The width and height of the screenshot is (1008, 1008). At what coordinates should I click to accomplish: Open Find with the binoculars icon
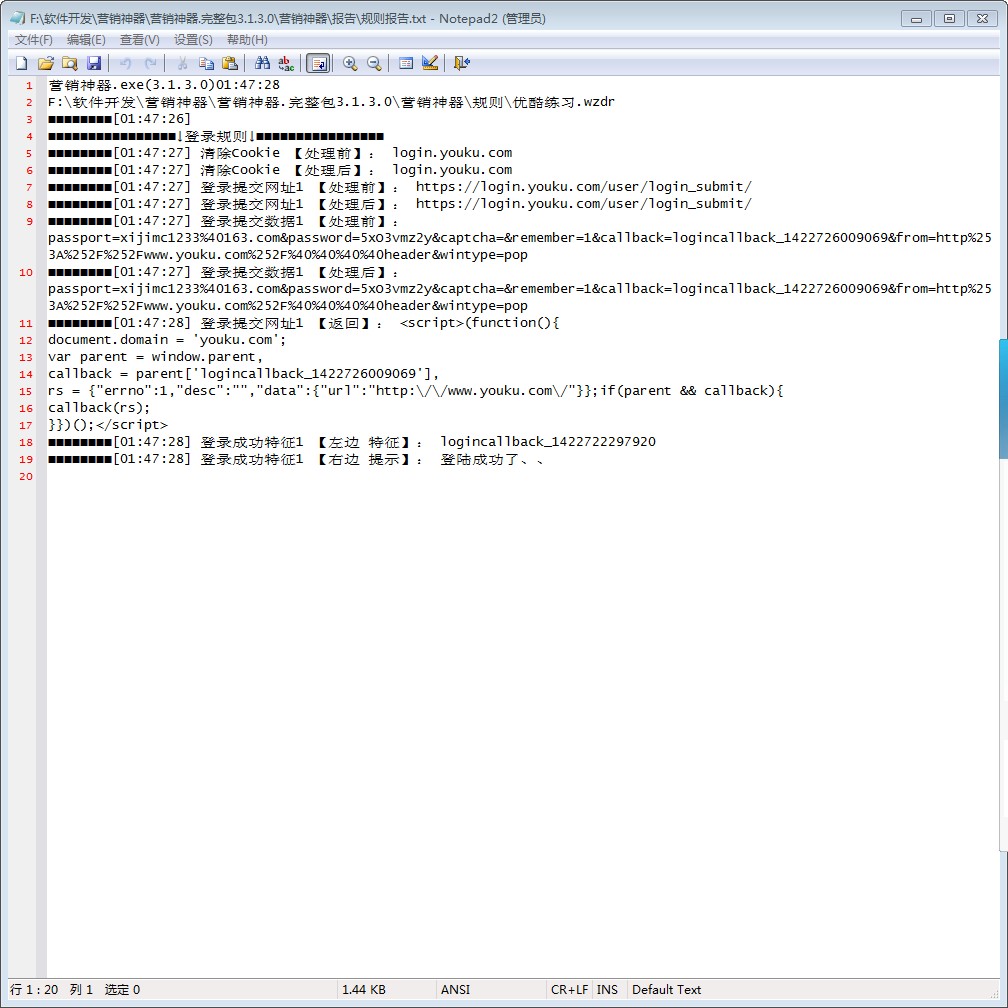[262, 63]
